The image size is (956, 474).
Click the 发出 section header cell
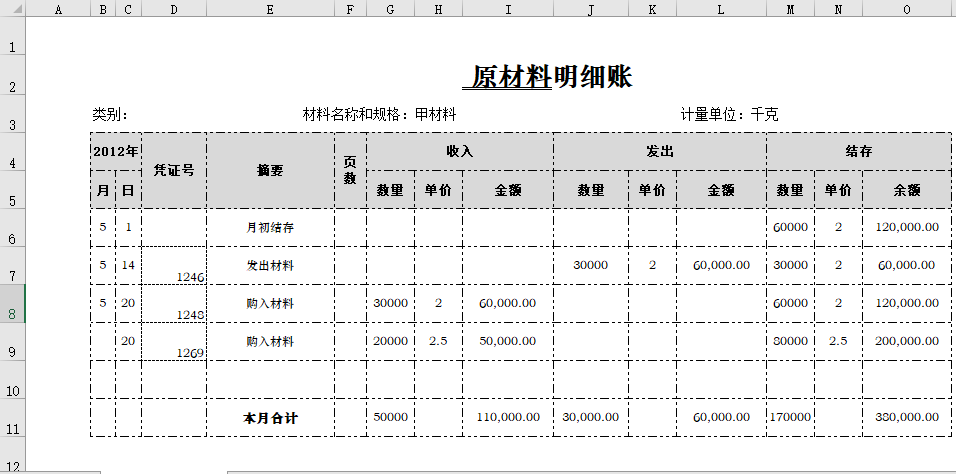point(659,152)
